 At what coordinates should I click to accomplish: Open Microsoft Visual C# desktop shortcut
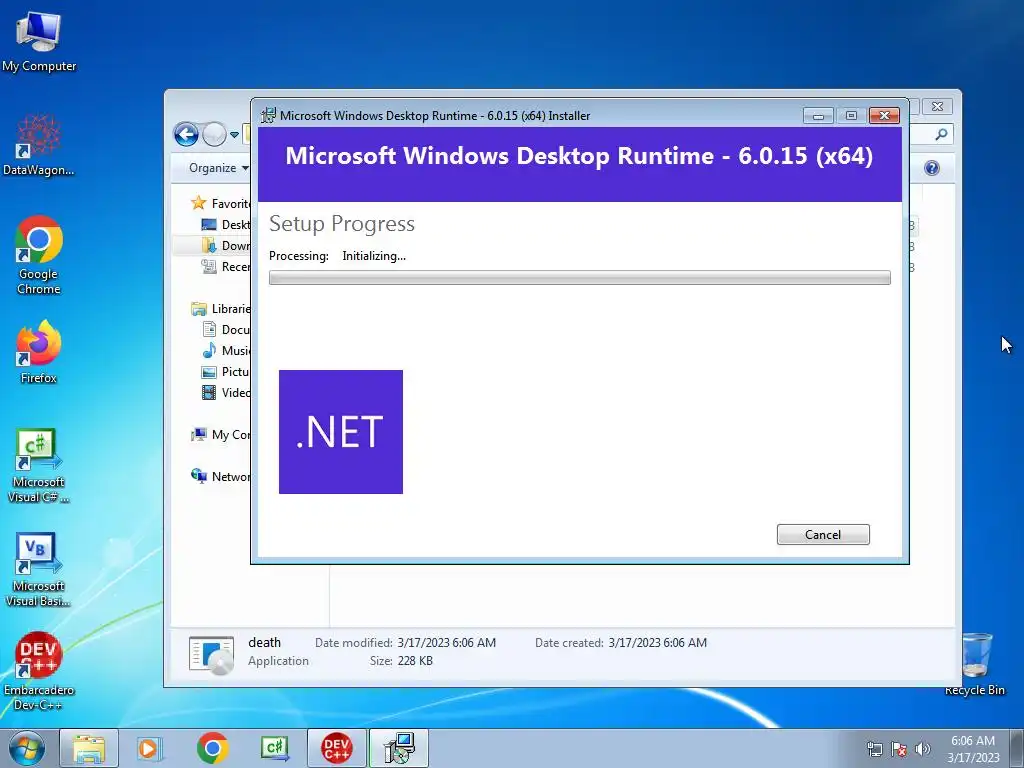[x=39, y=466]
